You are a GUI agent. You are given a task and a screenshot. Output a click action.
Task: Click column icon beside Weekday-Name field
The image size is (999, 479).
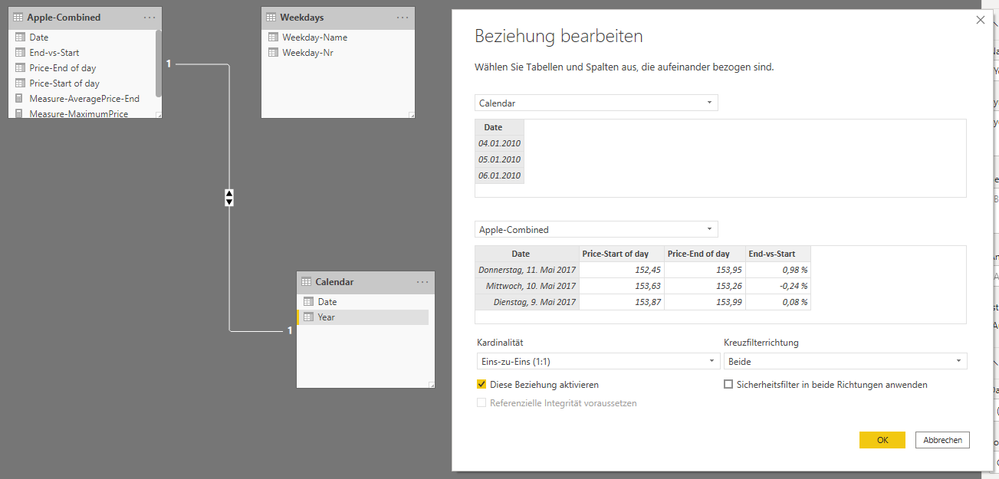273,38
